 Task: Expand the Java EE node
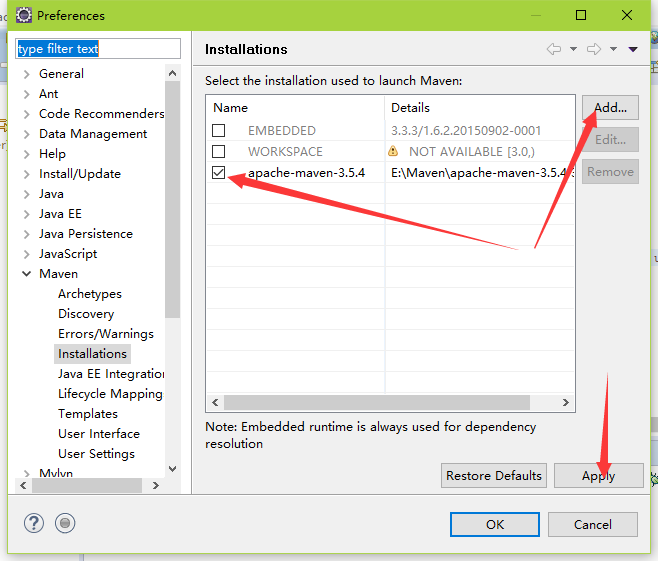coord(26,214)
